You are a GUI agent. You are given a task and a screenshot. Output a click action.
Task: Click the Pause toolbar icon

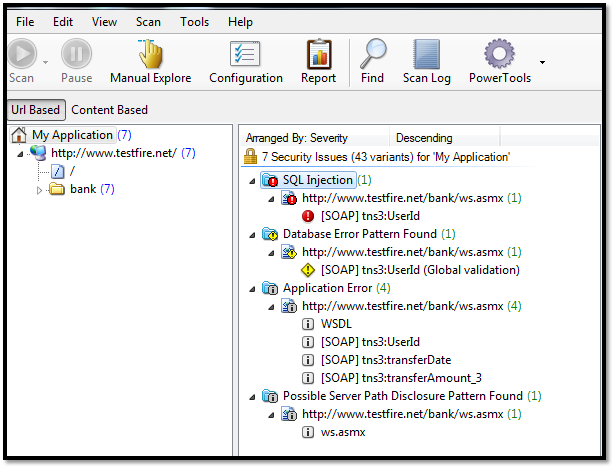click(76, 54)
